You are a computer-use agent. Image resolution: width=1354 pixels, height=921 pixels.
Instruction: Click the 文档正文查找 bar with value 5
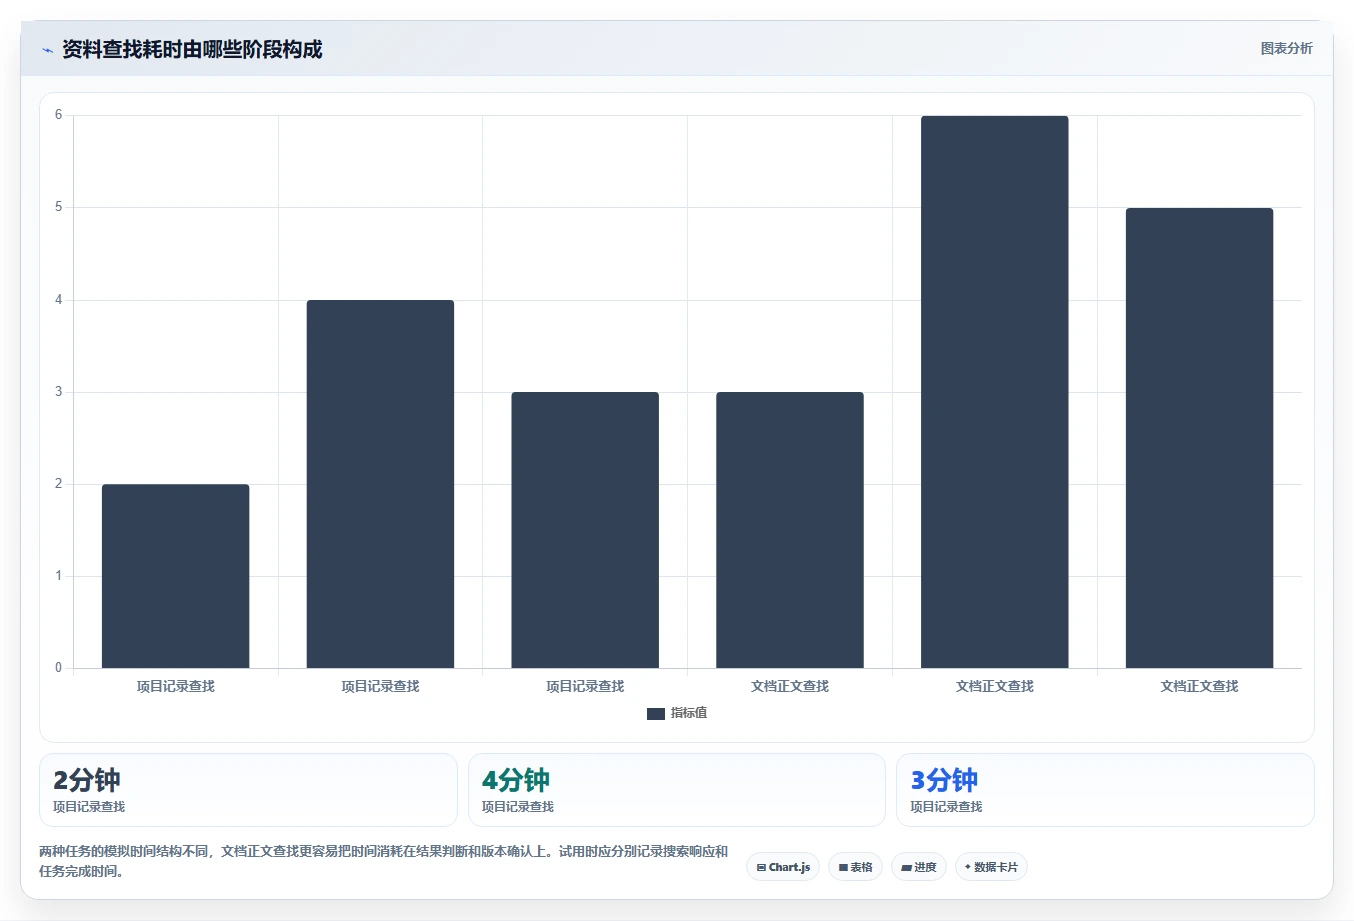[x=1199, y=438]
